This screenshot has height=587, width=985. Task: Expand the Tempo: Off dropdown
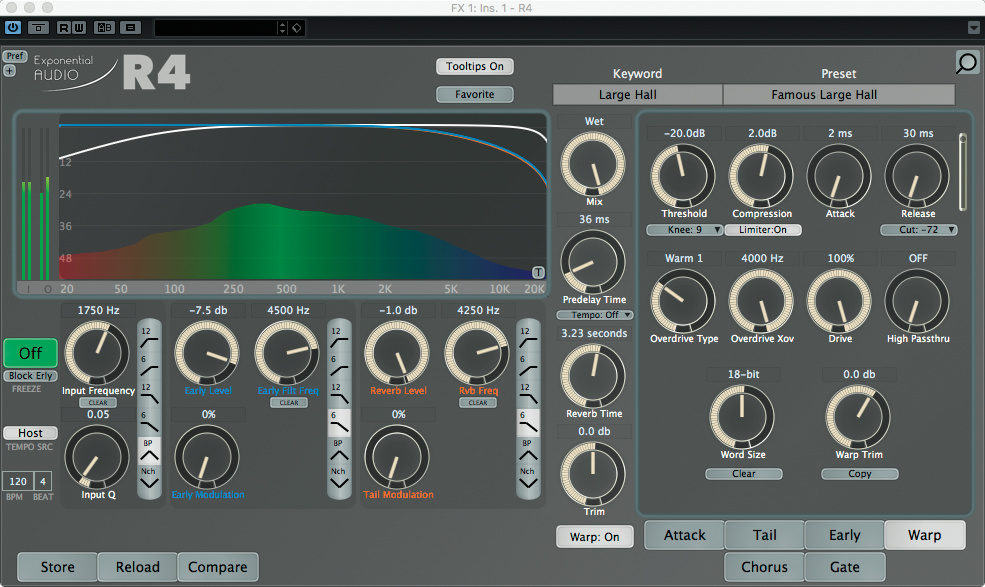[595, 315]
